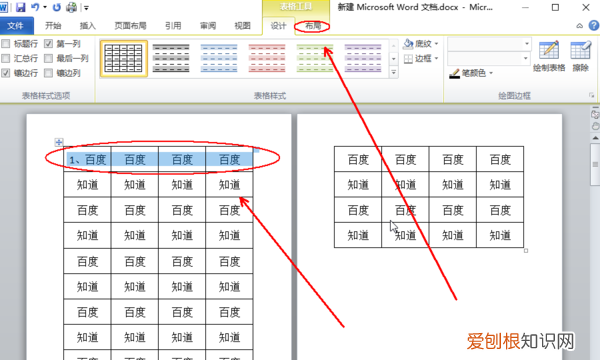This screenshot has width=600, height=360.
Task: Select the 绘制表格 draw table tool
Action: point(549,56)
